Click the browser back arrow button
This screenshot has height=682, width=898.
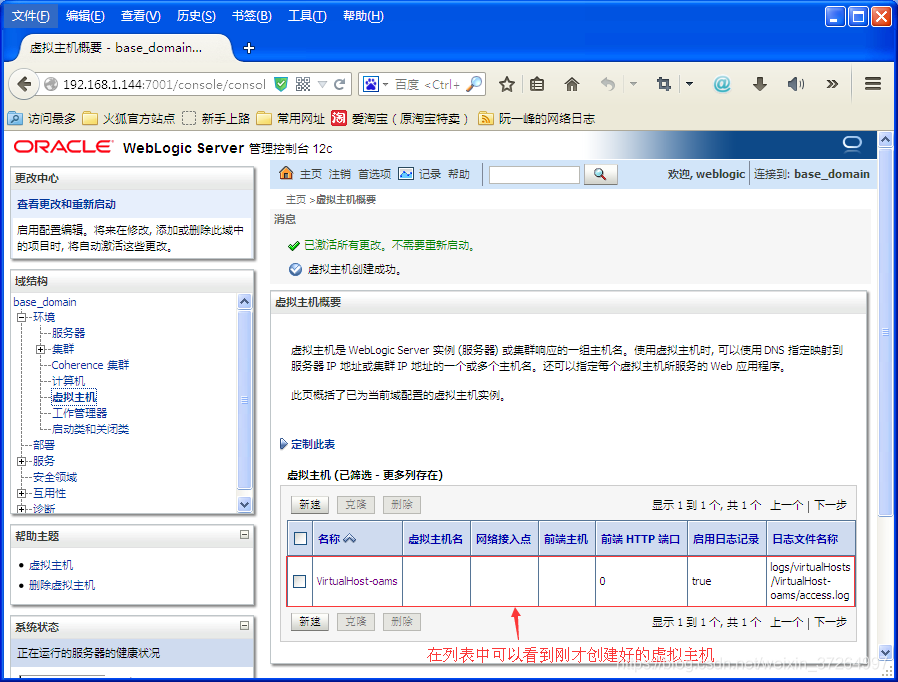point(24,84)
